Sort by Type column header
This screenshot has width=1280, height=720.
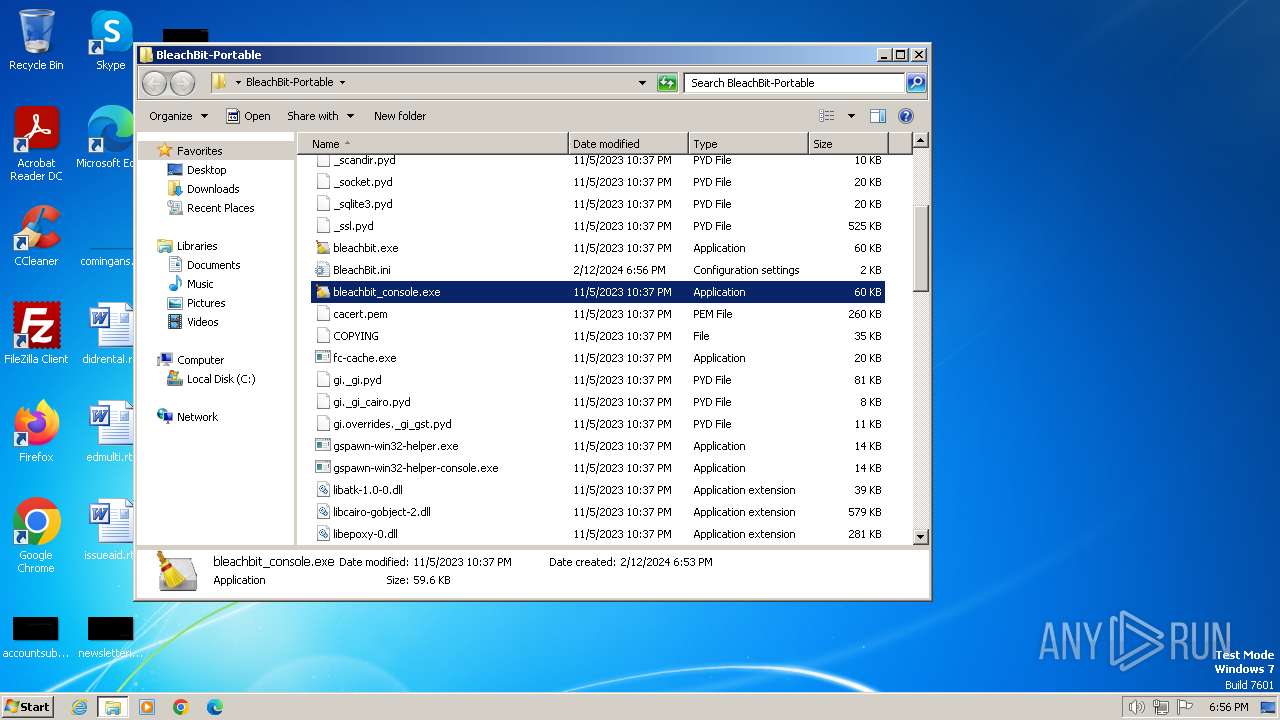coord(748,144)
